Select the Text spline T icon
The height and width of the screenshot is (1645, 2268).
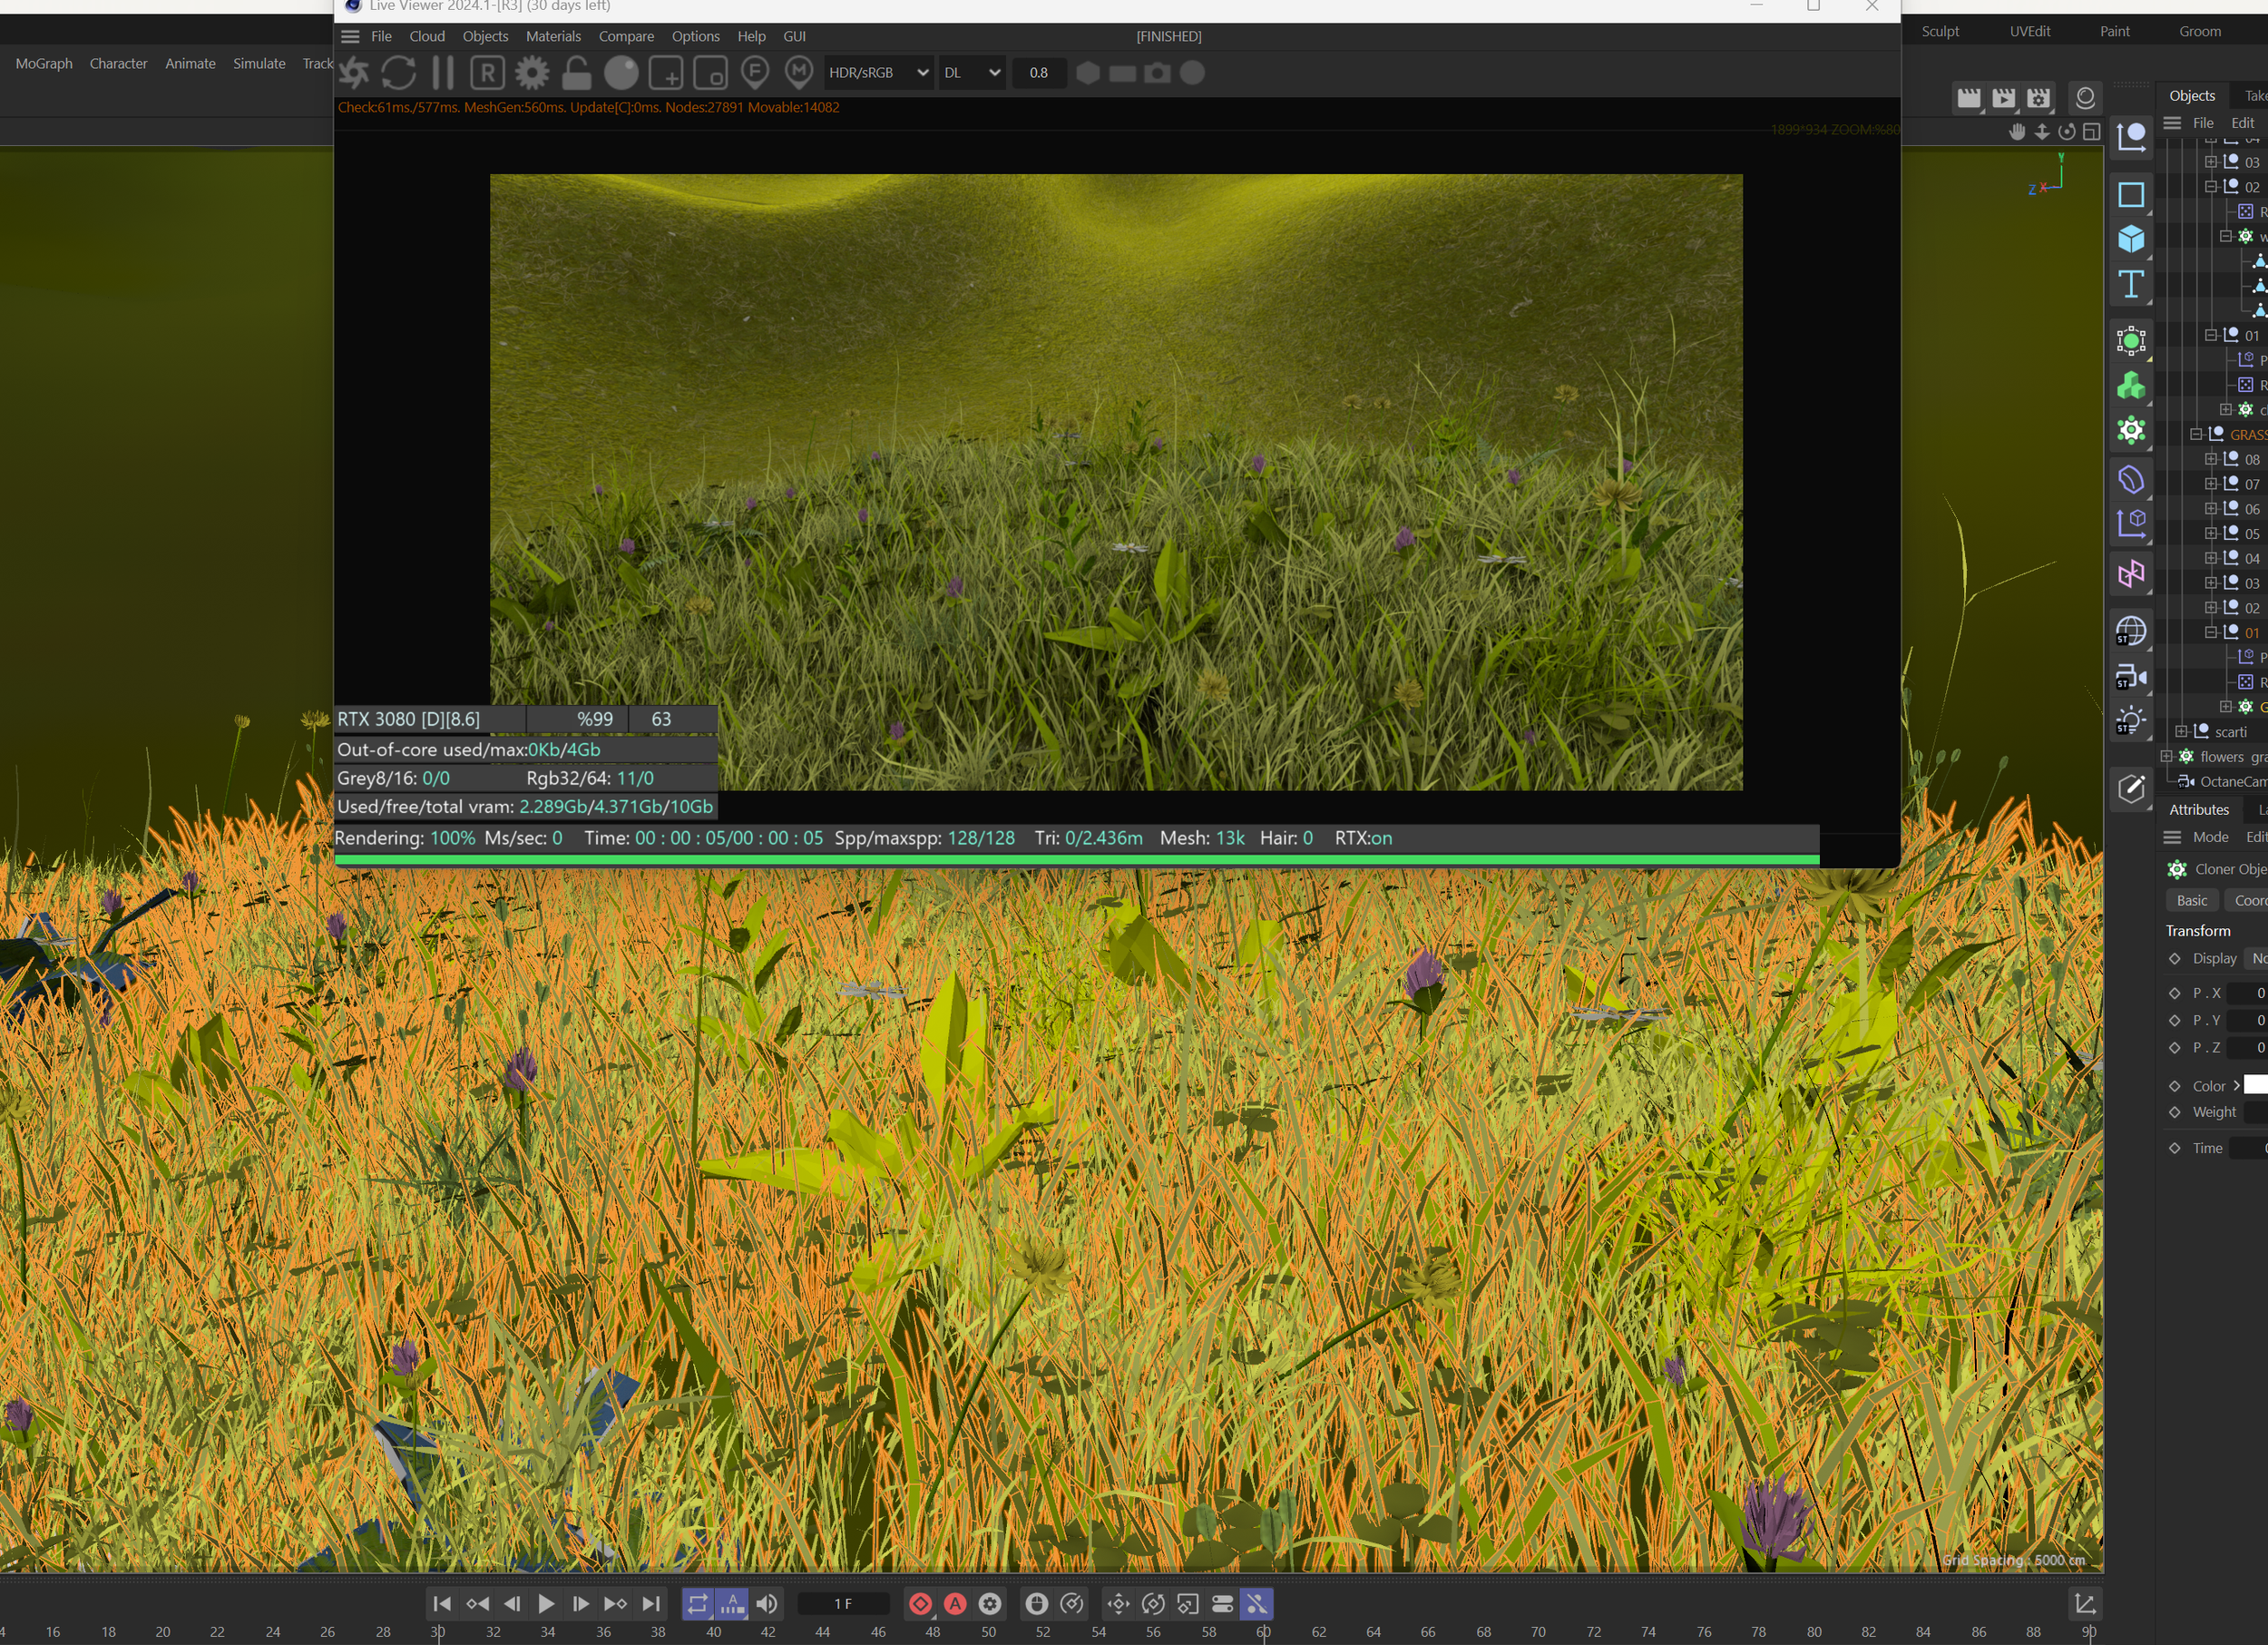[2131, 284]
